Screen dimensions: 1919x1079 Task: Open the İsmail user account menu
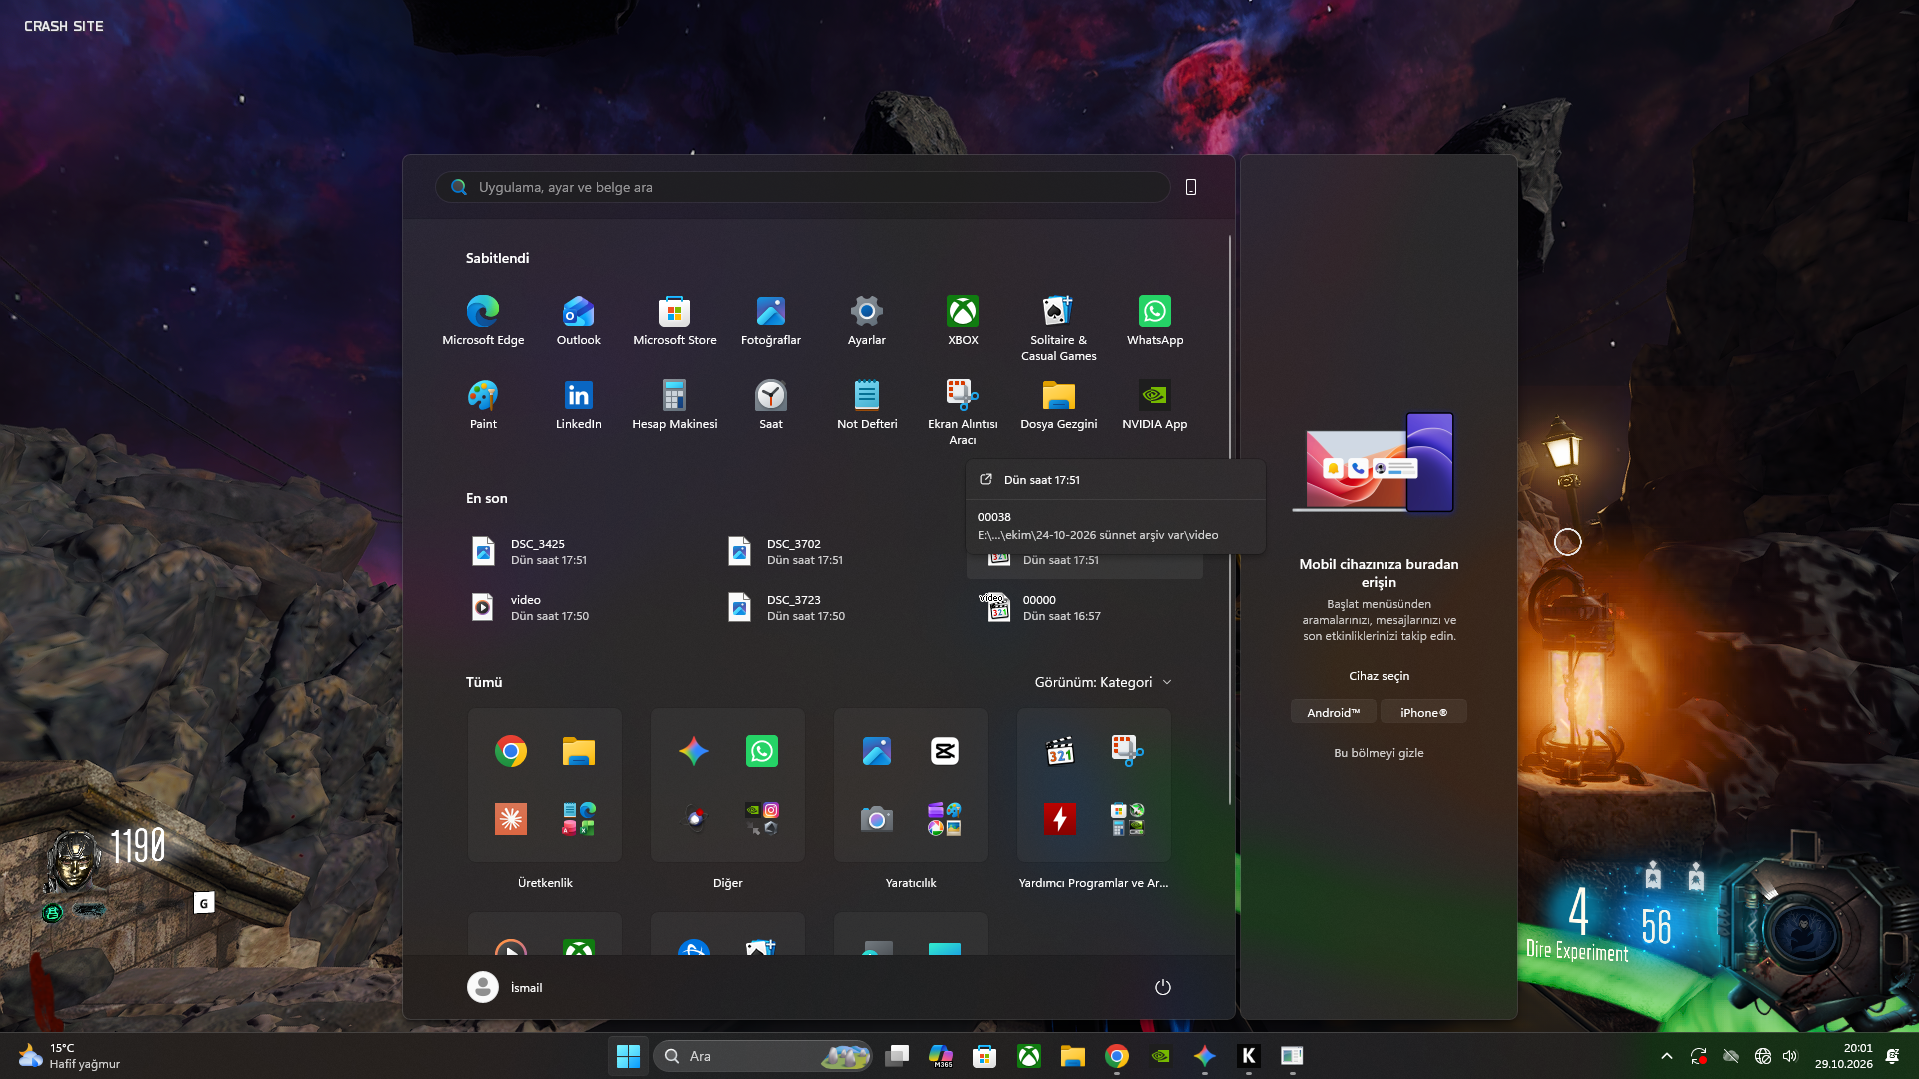pos(506,987)
